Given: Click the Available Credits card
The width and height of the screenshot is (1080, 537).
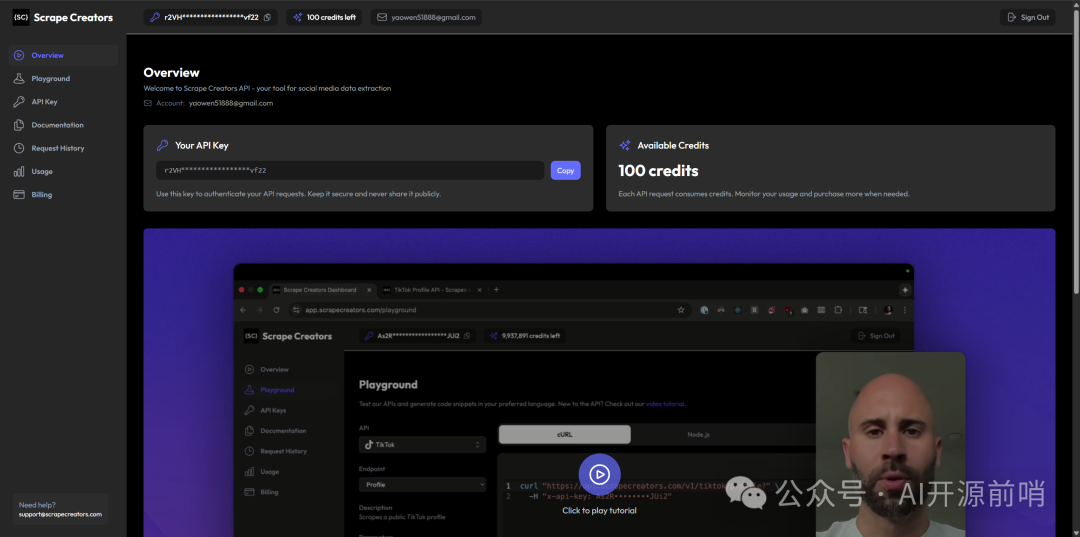Looking at the screenshot, I should (830, 168).
